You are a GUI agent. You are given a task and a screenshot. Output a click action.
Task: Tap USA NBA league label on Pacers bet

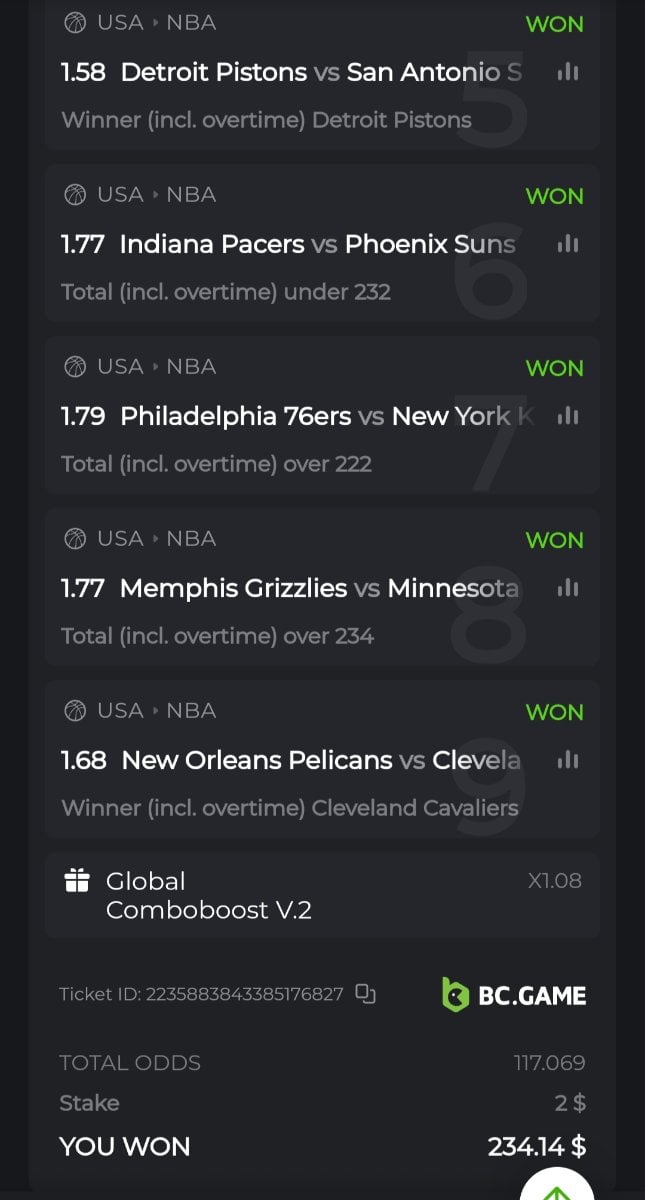tap(156, 195)
